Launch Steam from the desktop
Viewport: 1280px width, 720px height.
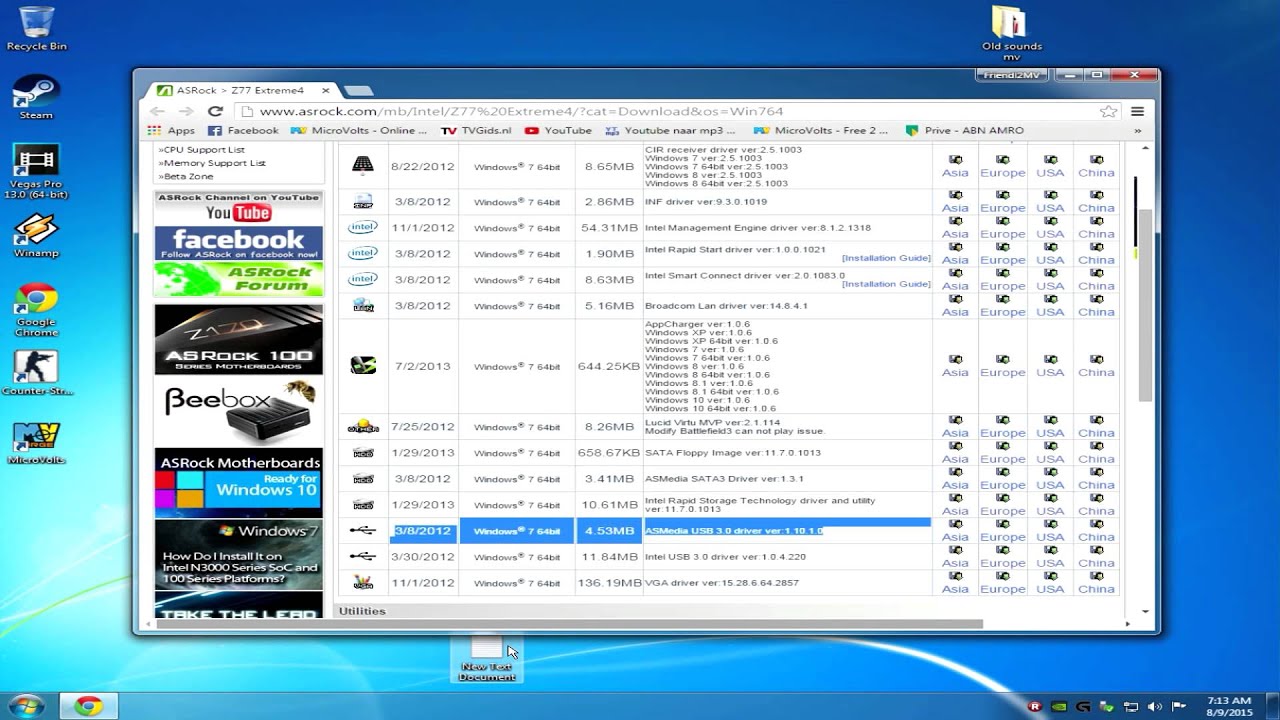tap(36, 97)
